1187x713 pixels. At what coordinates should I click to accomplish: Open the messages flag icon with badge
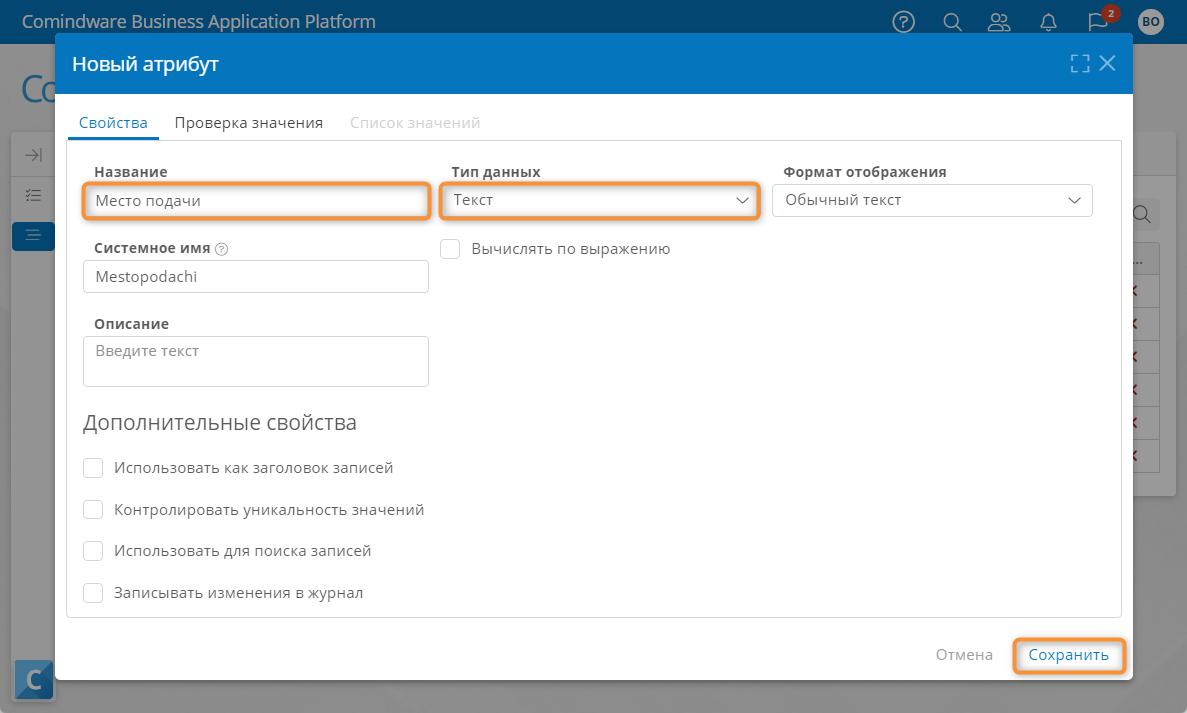pos(1098,21)
